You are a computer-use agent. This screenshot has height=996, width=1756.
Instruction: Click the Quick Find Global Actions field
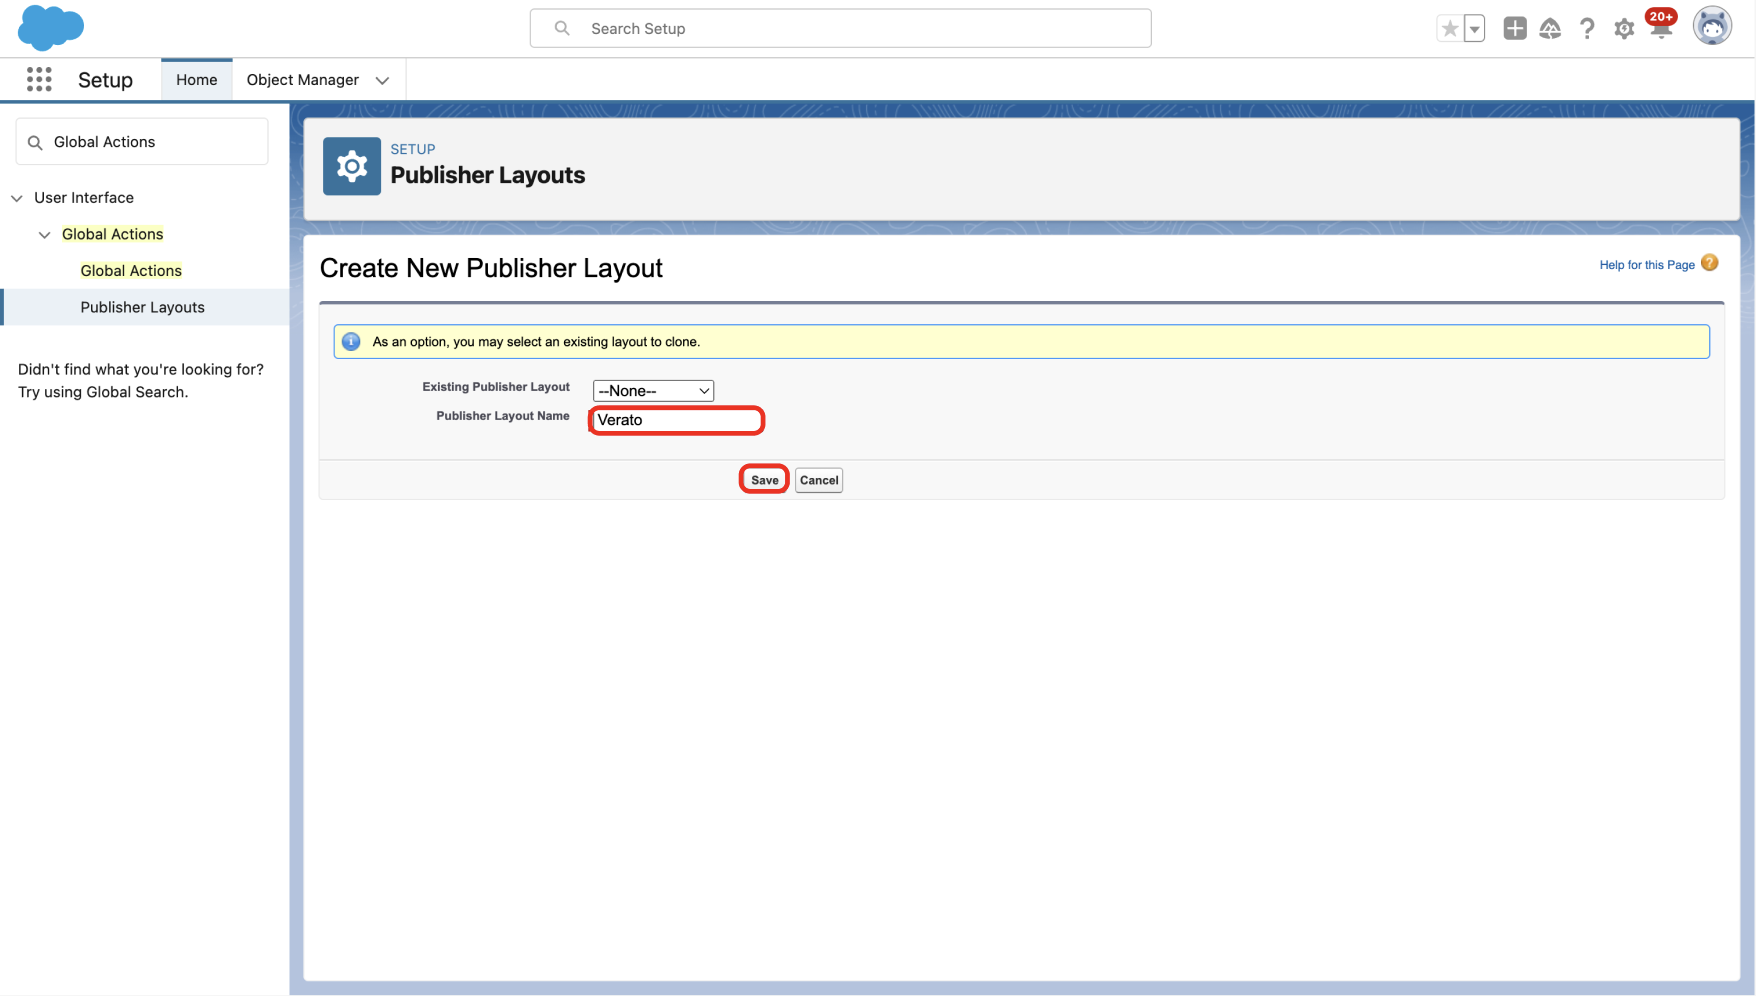[142, 142]
